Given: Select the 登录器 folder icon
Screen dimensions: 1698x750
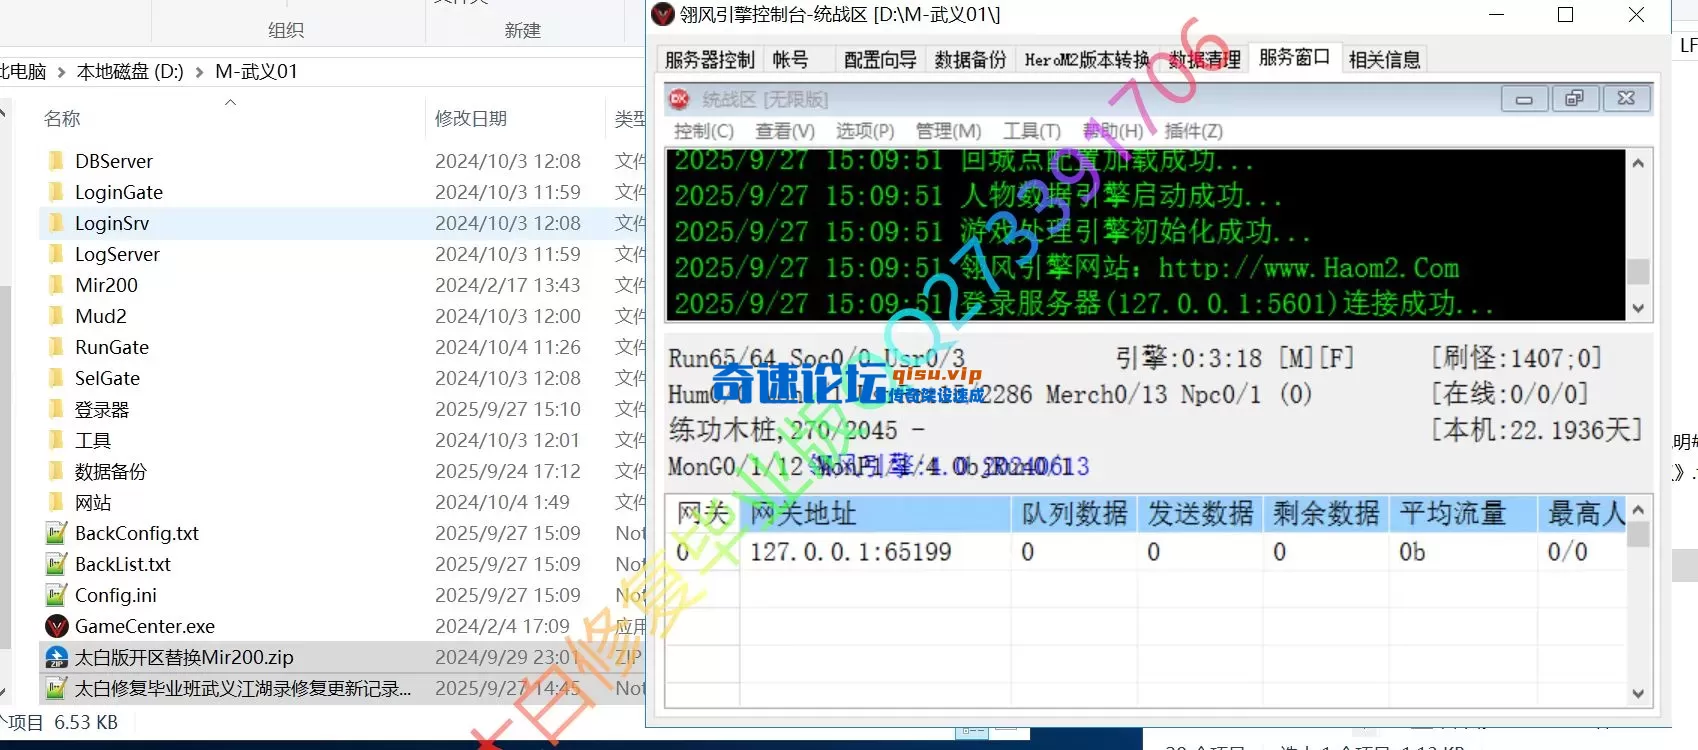Looking at the screenshot, I should coord(56,409).
